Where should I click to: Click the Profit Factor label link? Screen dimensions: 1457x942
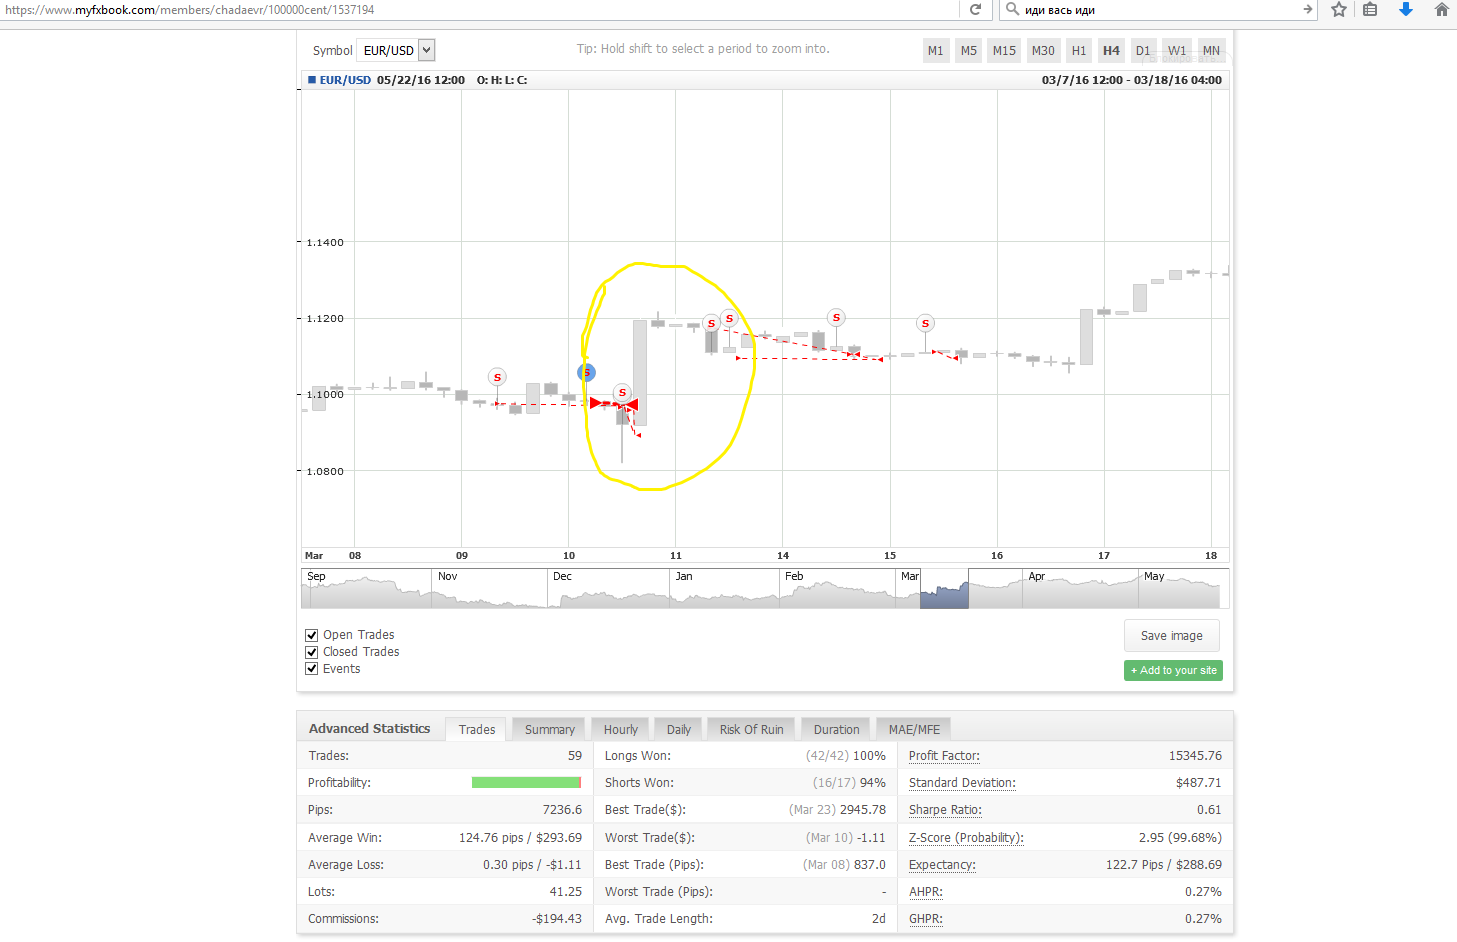pyautogui.click(x=944, y=756)
